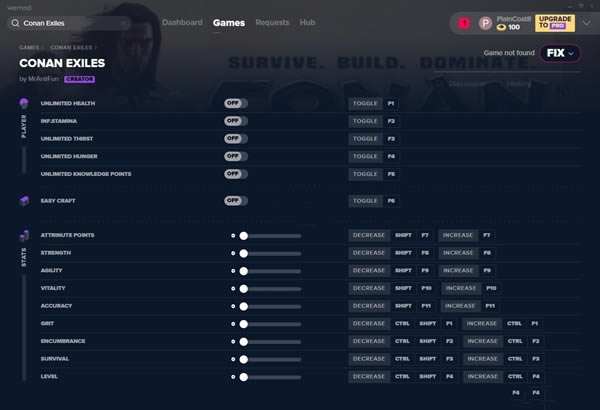The width and height of the screenshot is (600, 410).
Task: Click the Vitality slider handle
Action: (243, 288)
